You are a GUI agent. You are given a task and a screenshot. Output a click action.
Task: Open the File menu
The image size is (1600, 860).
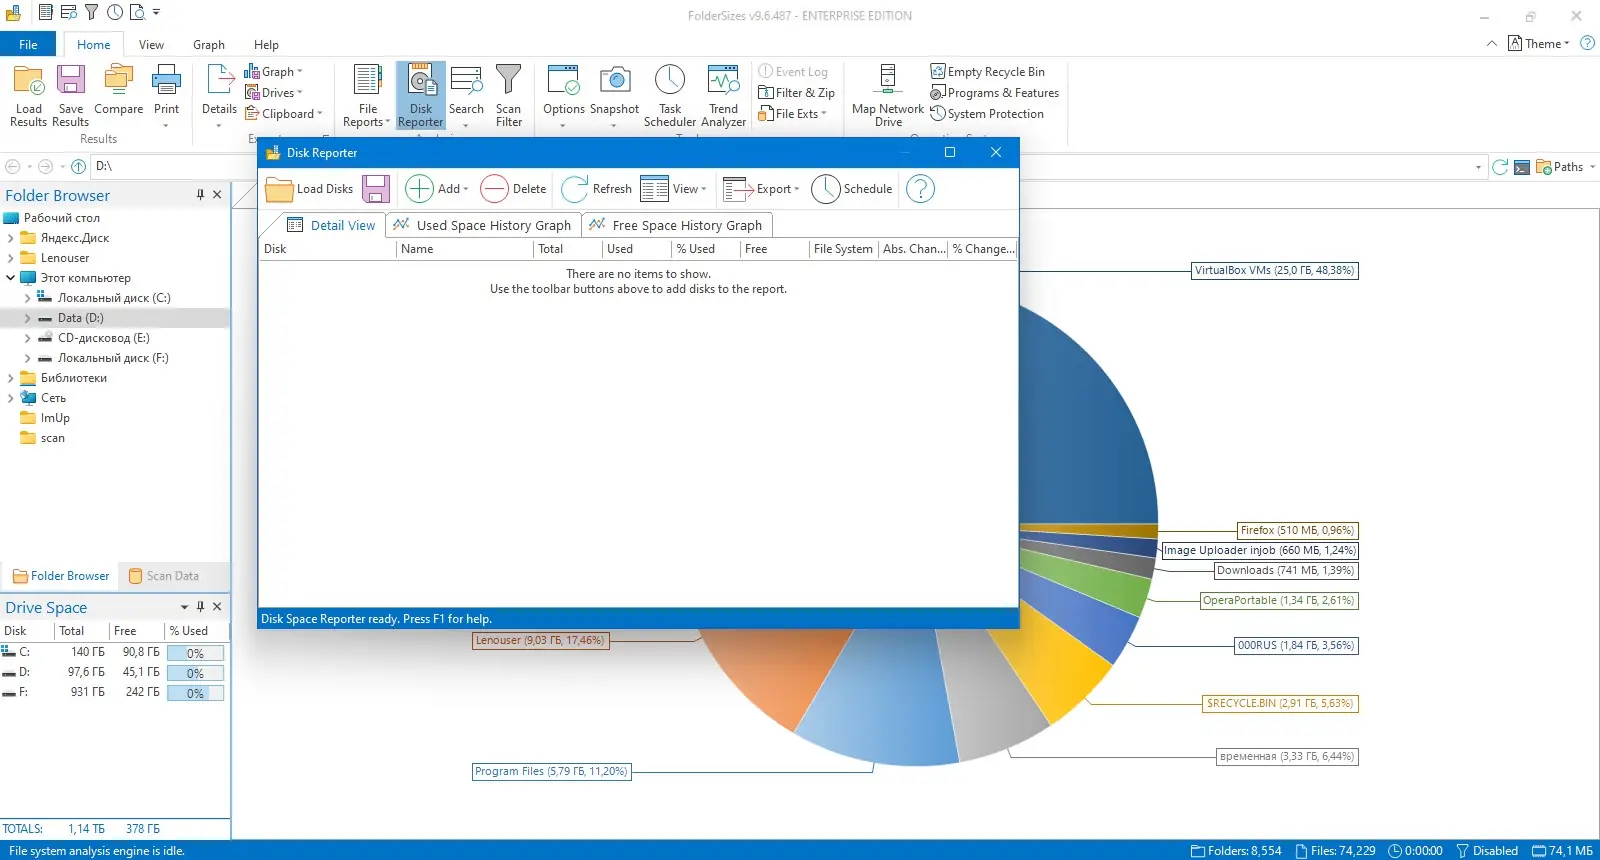point(28,44)
